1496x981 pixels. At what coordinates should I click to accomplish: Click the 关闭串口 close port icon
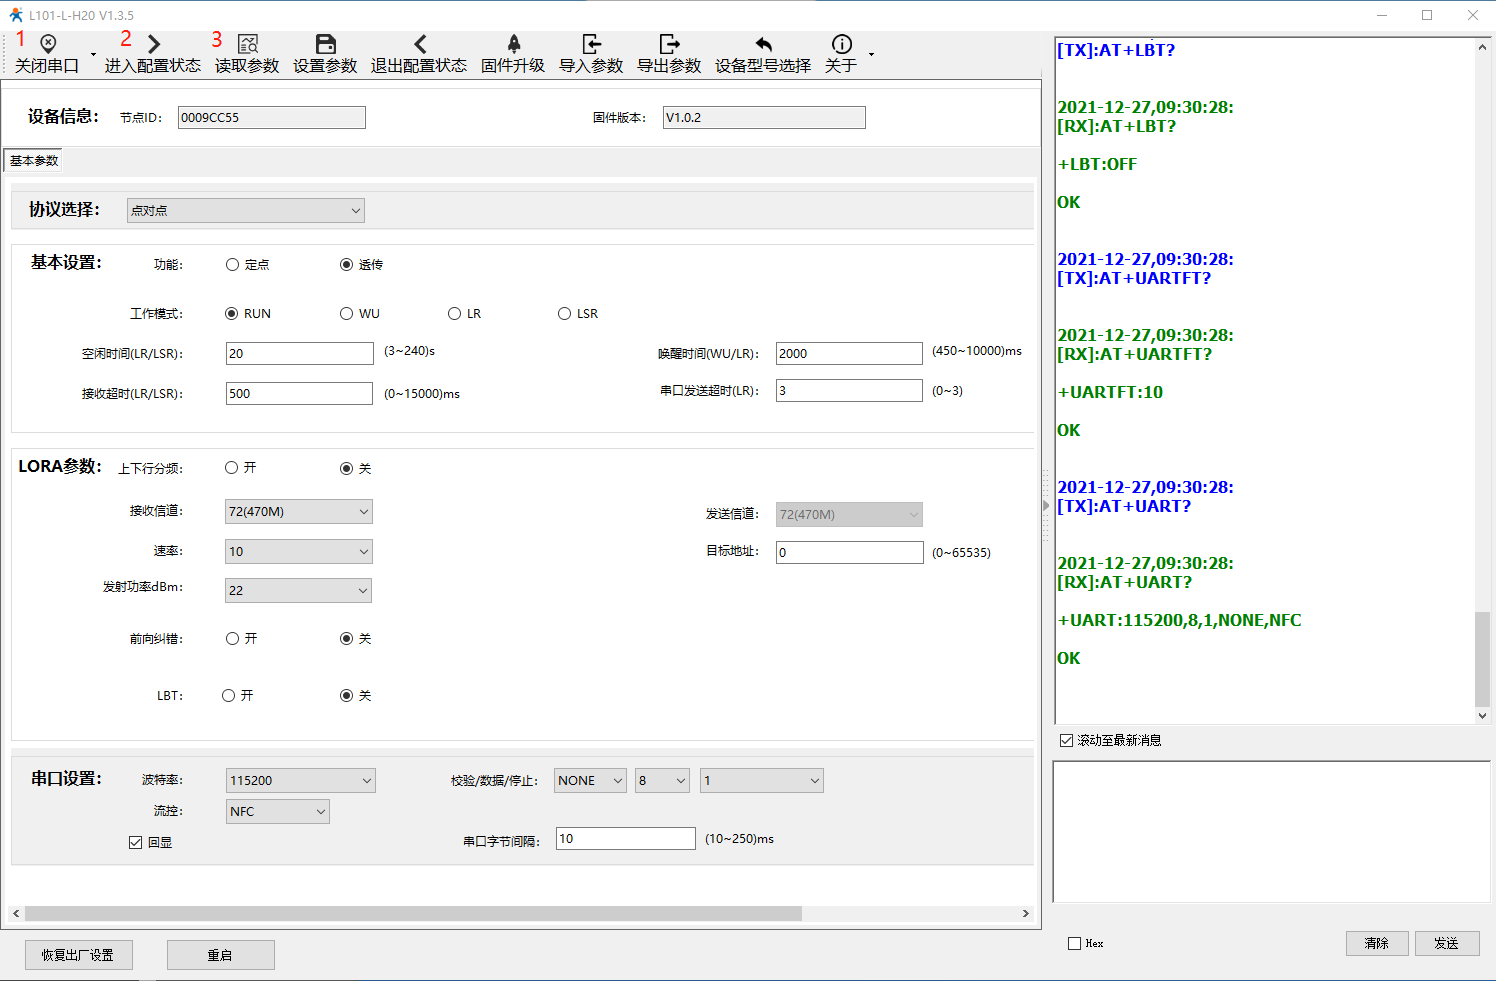(x=47, y=44)
